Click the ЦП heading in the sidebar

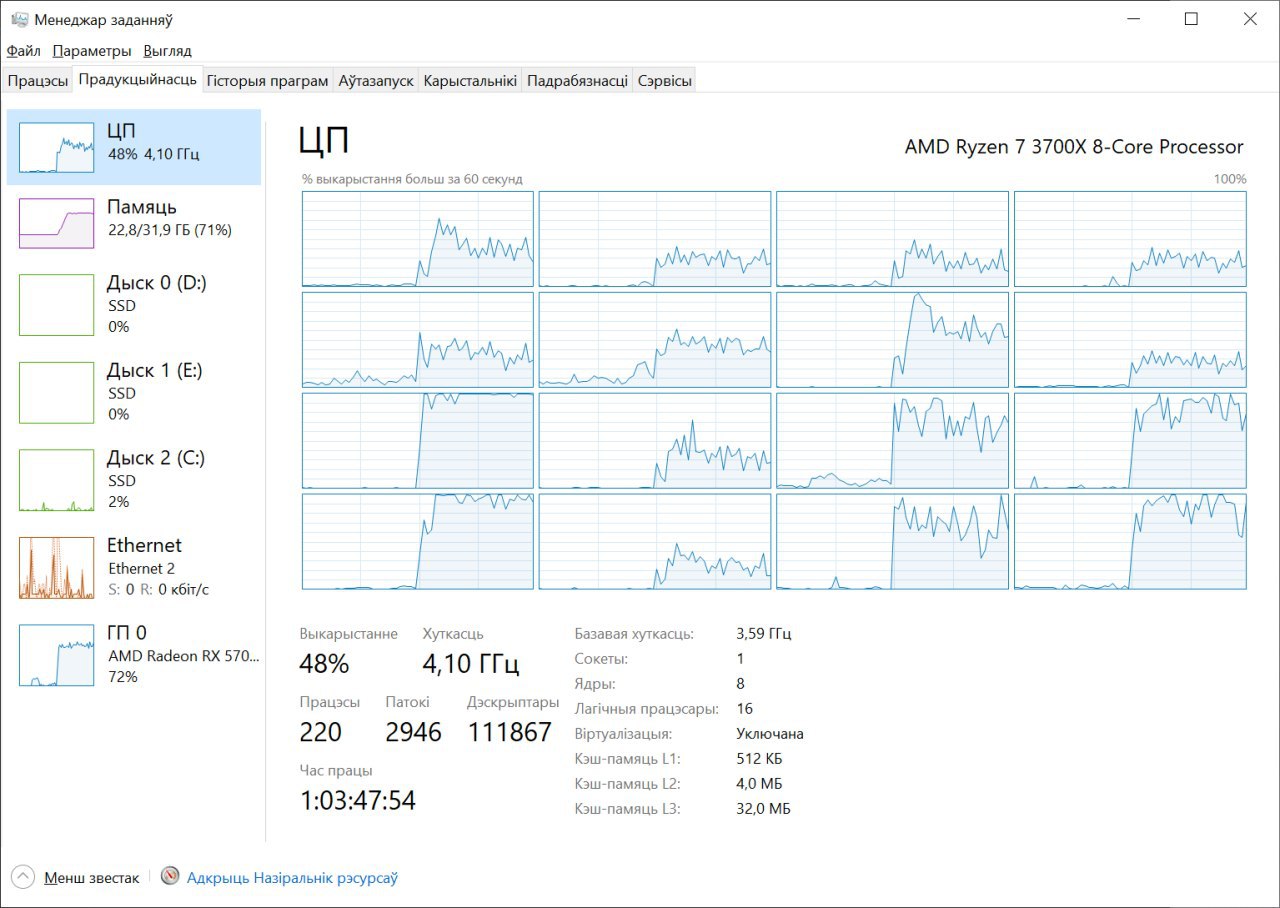[x=121, y=131]
